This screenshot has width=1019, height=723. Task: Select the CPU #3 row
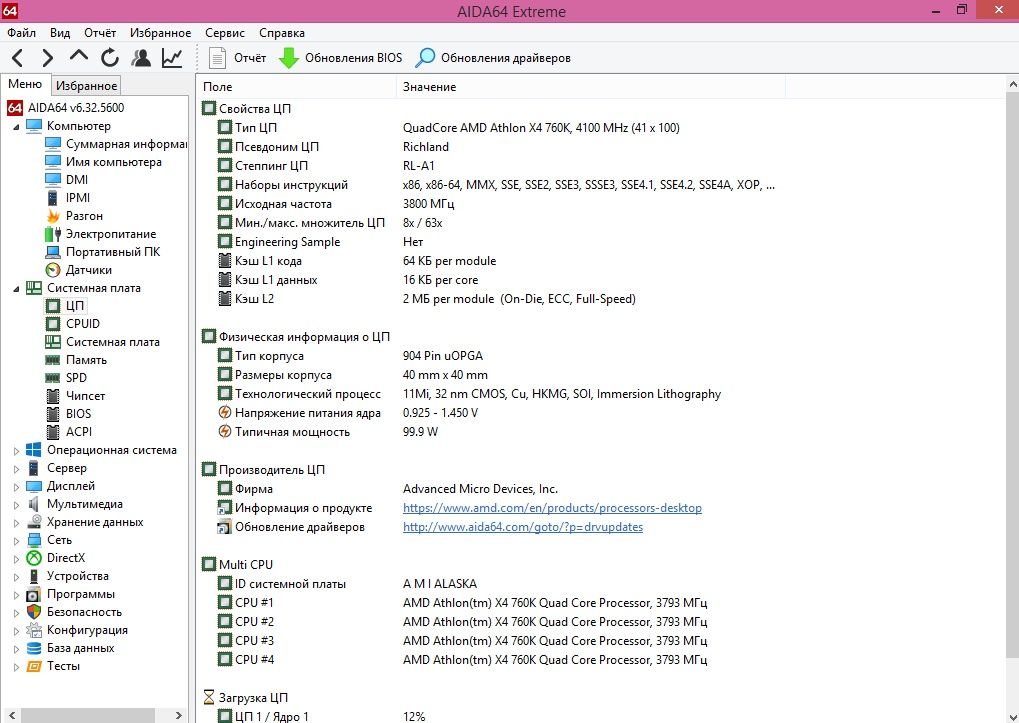point(462,641)
